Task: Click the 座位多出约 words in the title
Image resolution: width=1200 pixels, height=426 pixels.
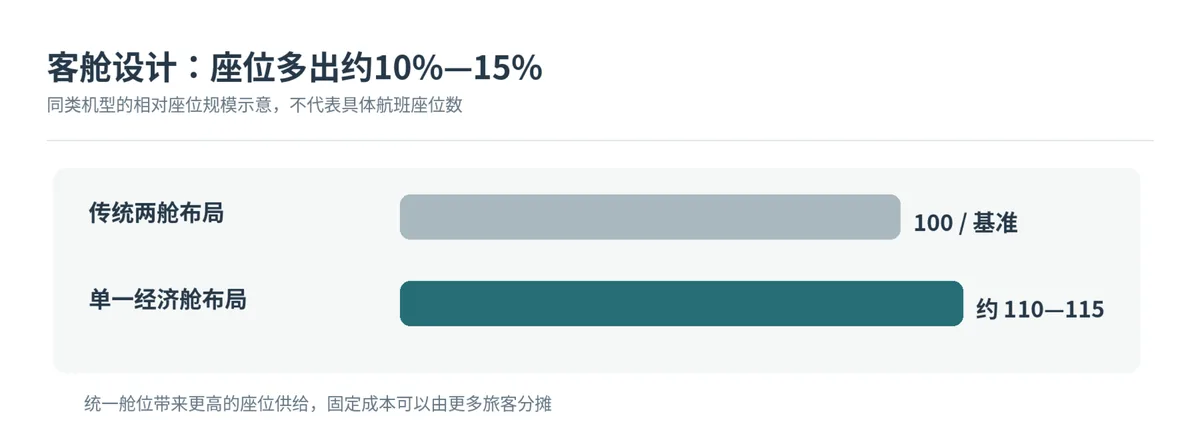Action: [290, 68]
